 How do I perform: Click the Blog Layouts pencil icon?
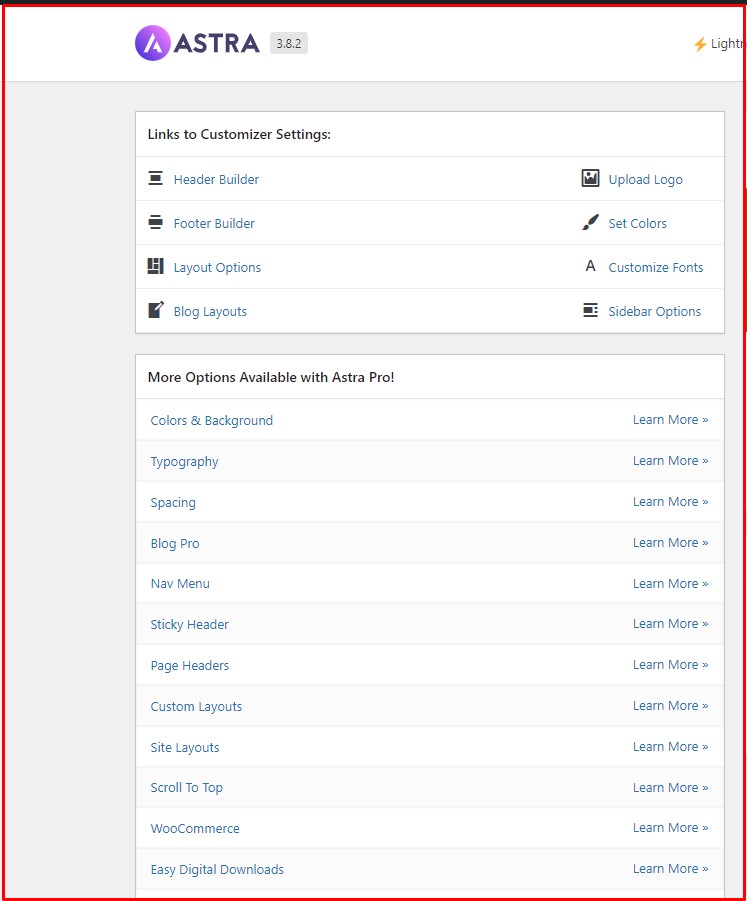click(156, 310)
